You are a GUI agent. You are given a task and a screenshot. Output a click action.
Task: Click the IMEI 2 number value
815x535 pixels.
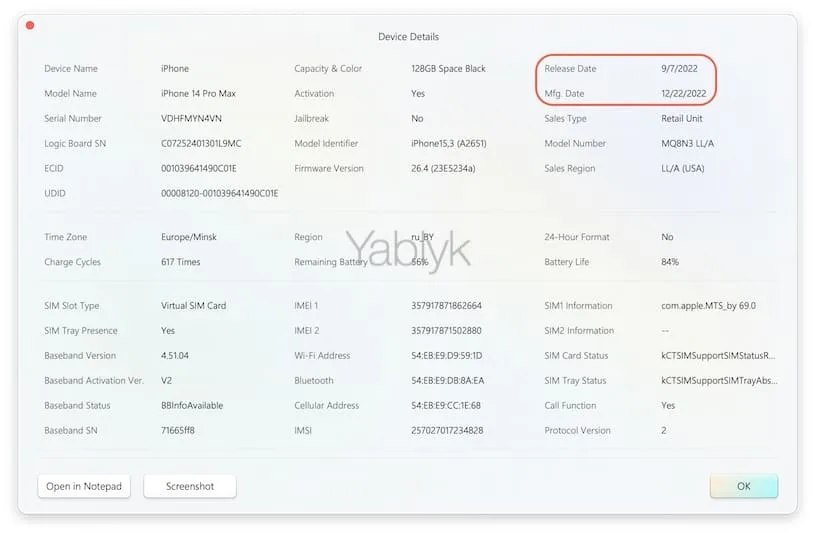coord(446,331)
